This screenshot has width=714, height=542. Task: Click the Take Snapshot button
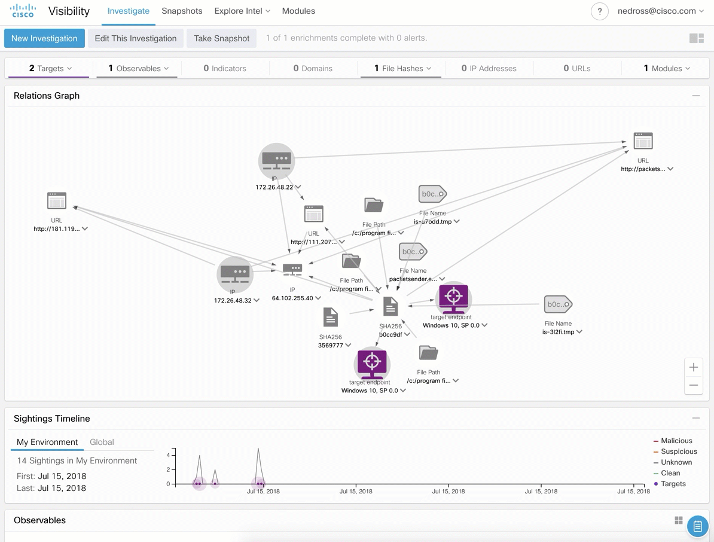pos(222,38)
